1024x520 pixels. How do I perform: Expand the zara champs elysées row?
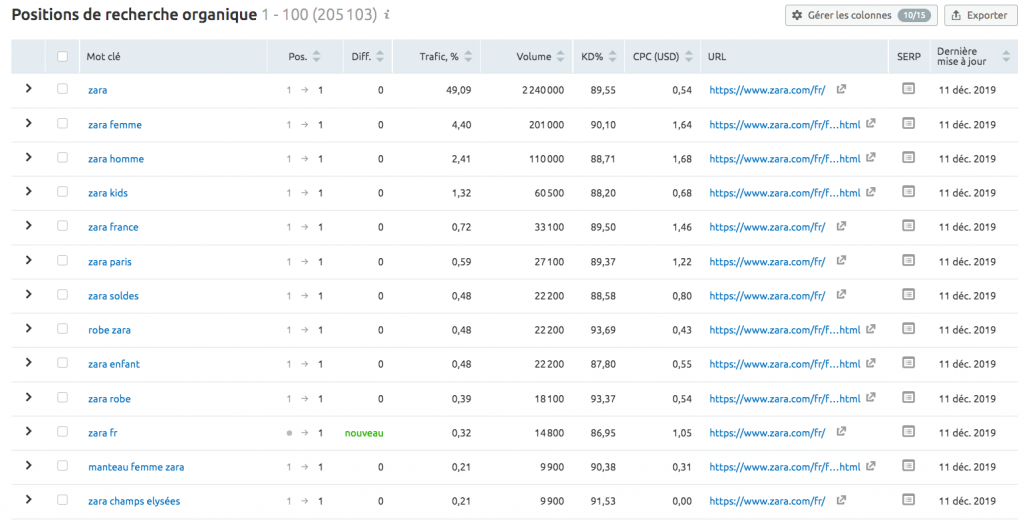tap(28, 500)
